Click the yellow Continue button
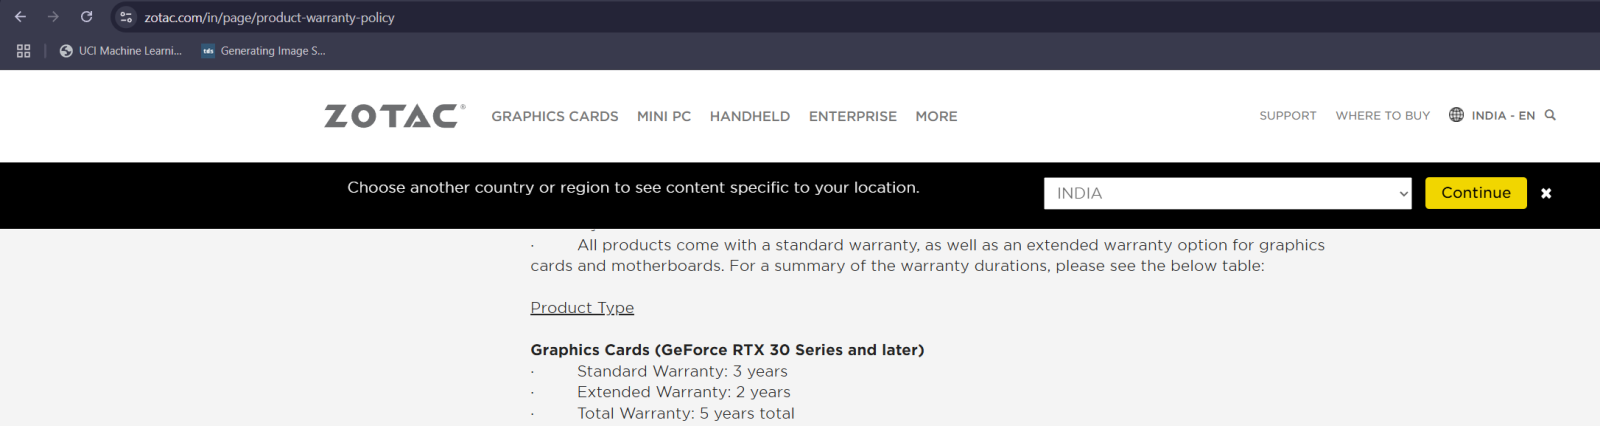This screenshot has height=426, width=1600. pyautogui.click(x=1476, y=193)
